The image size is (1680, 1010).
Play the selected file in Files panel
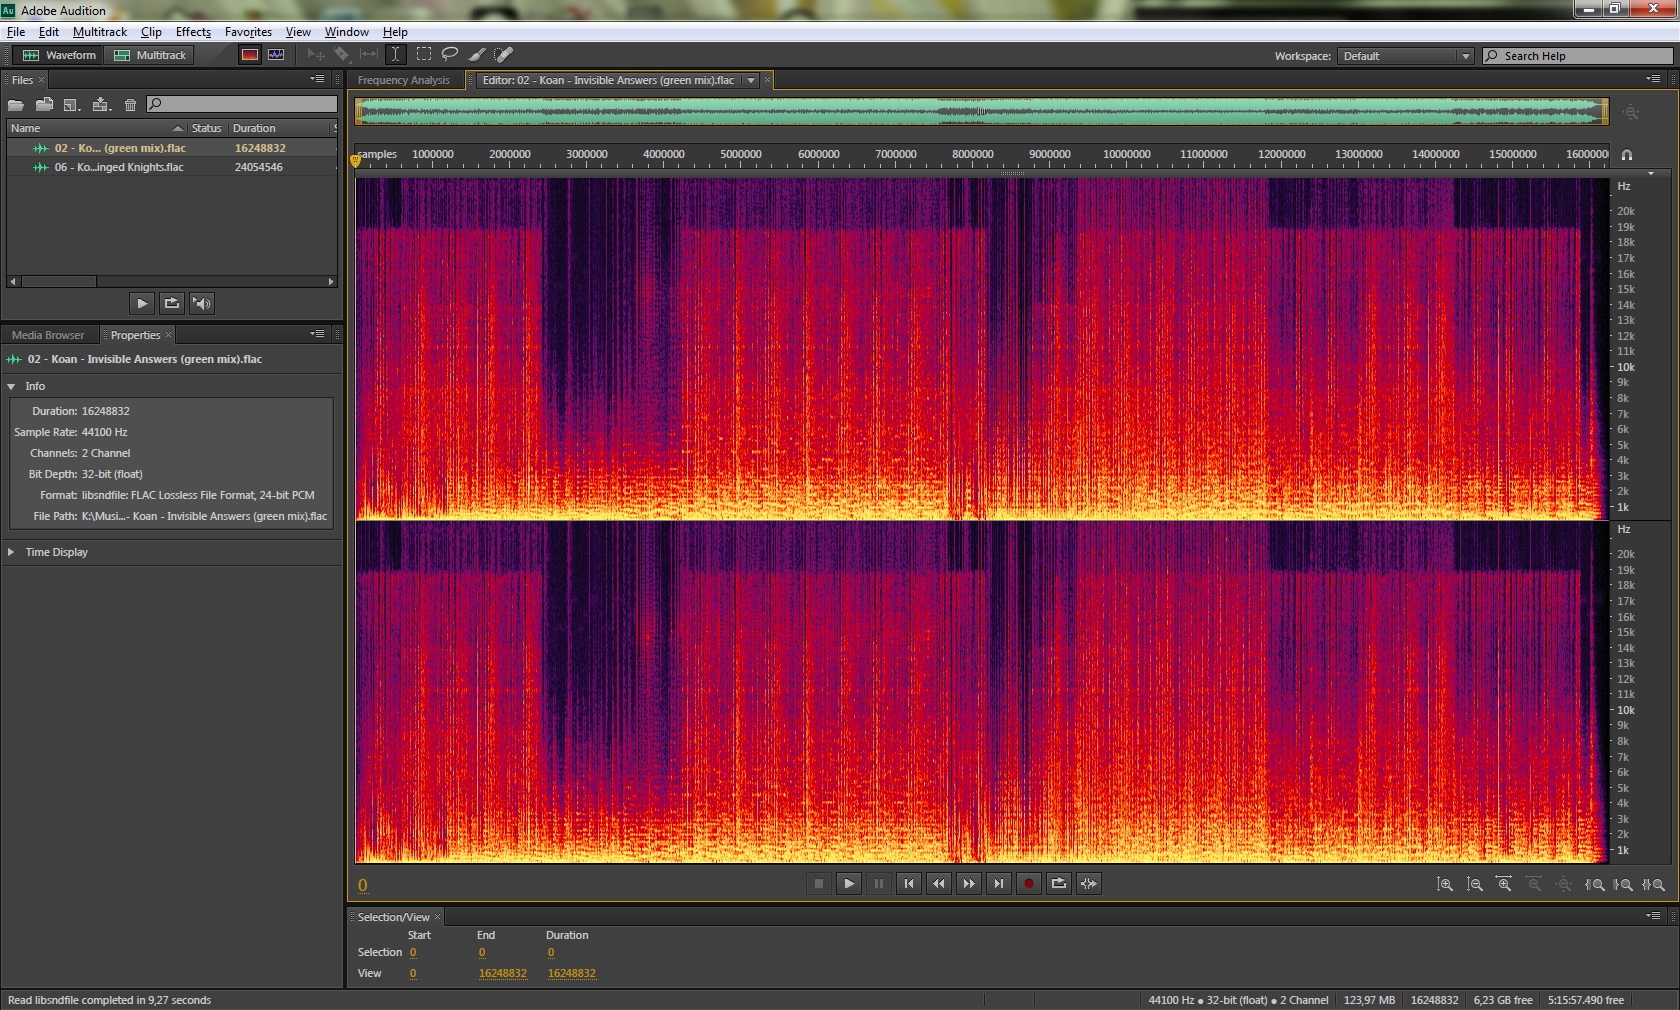pyautogui.click(x=142, y=303)
